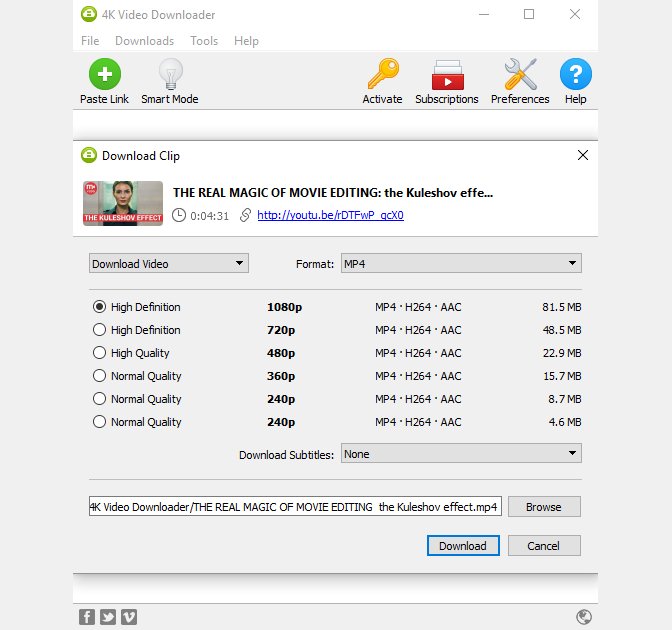Screen dimensions: 672x630
Task: Select High Quality 480p option
Action: point(99,353)
